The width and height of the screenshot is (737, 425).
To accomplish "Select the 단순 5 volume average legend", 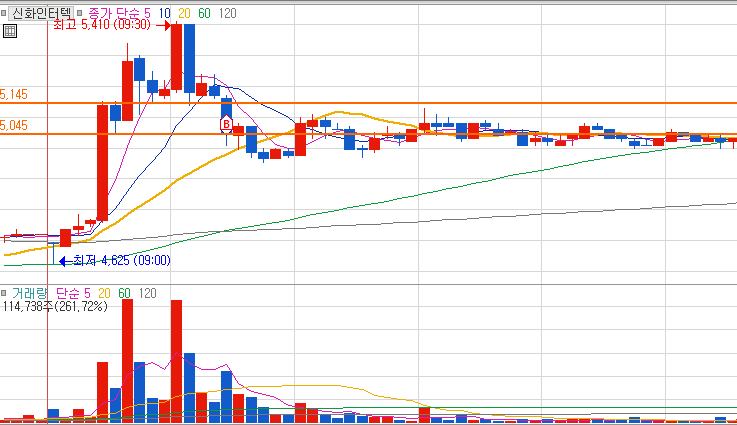I will (x=73, y=293).
